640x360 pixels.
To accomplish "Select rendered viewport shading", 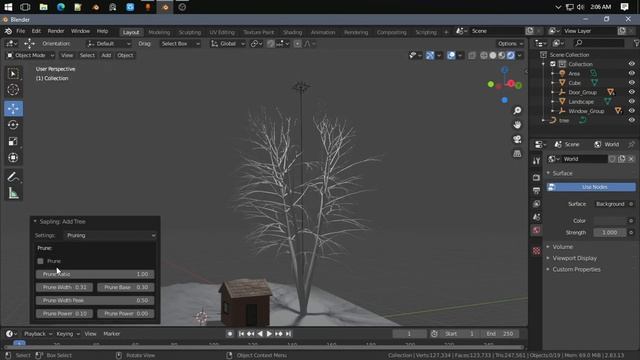I will click(511, 56).
